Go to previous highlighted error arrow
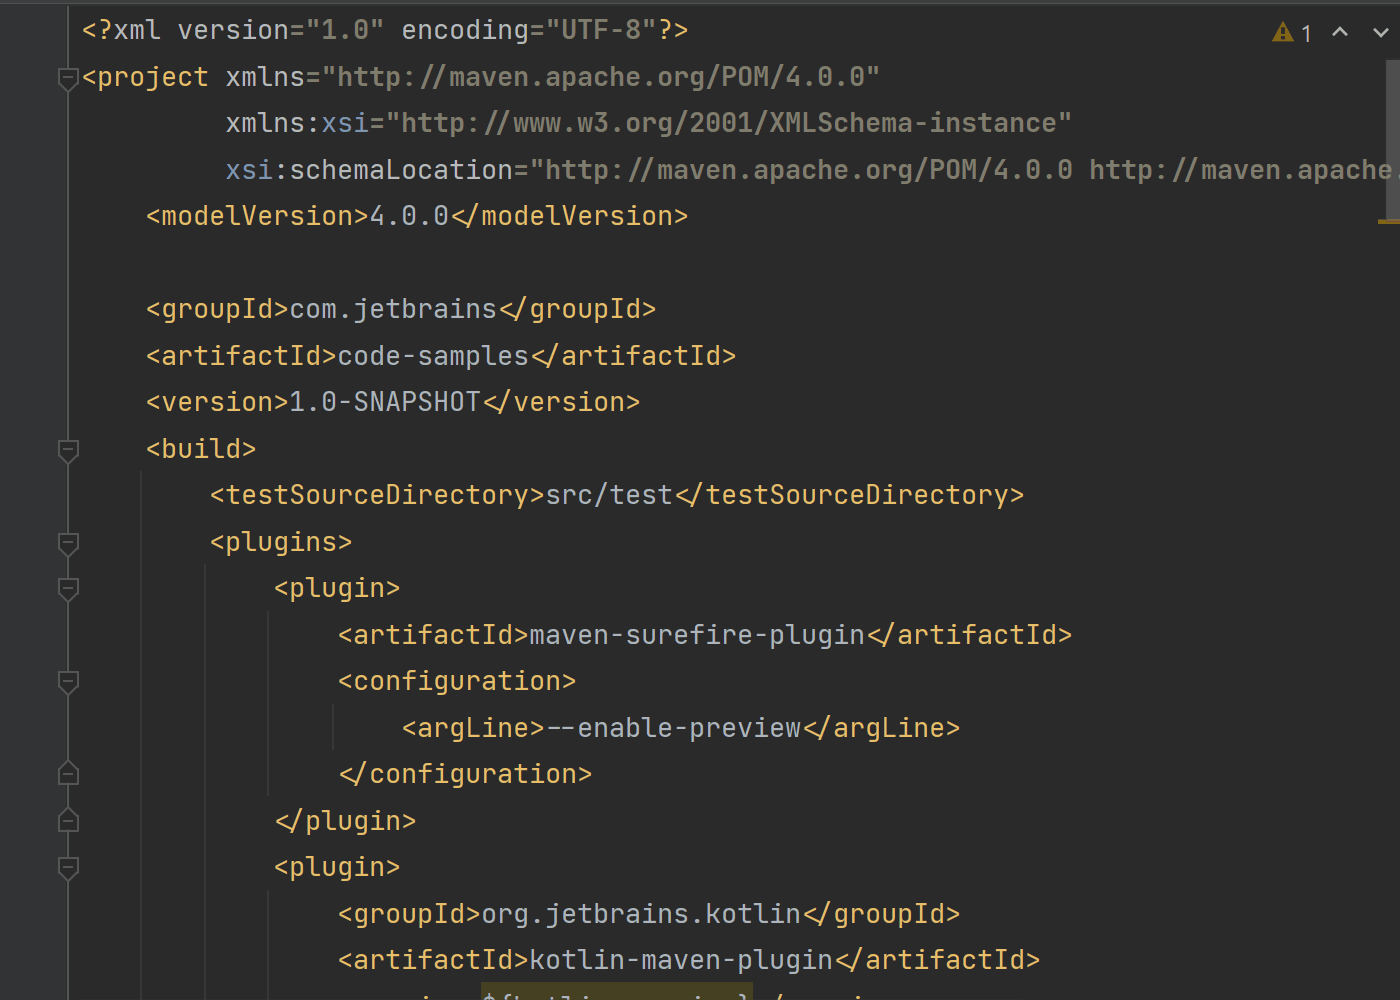Image resolution: width=1400 pixels, height=1000 pixels. [1340, 33]
